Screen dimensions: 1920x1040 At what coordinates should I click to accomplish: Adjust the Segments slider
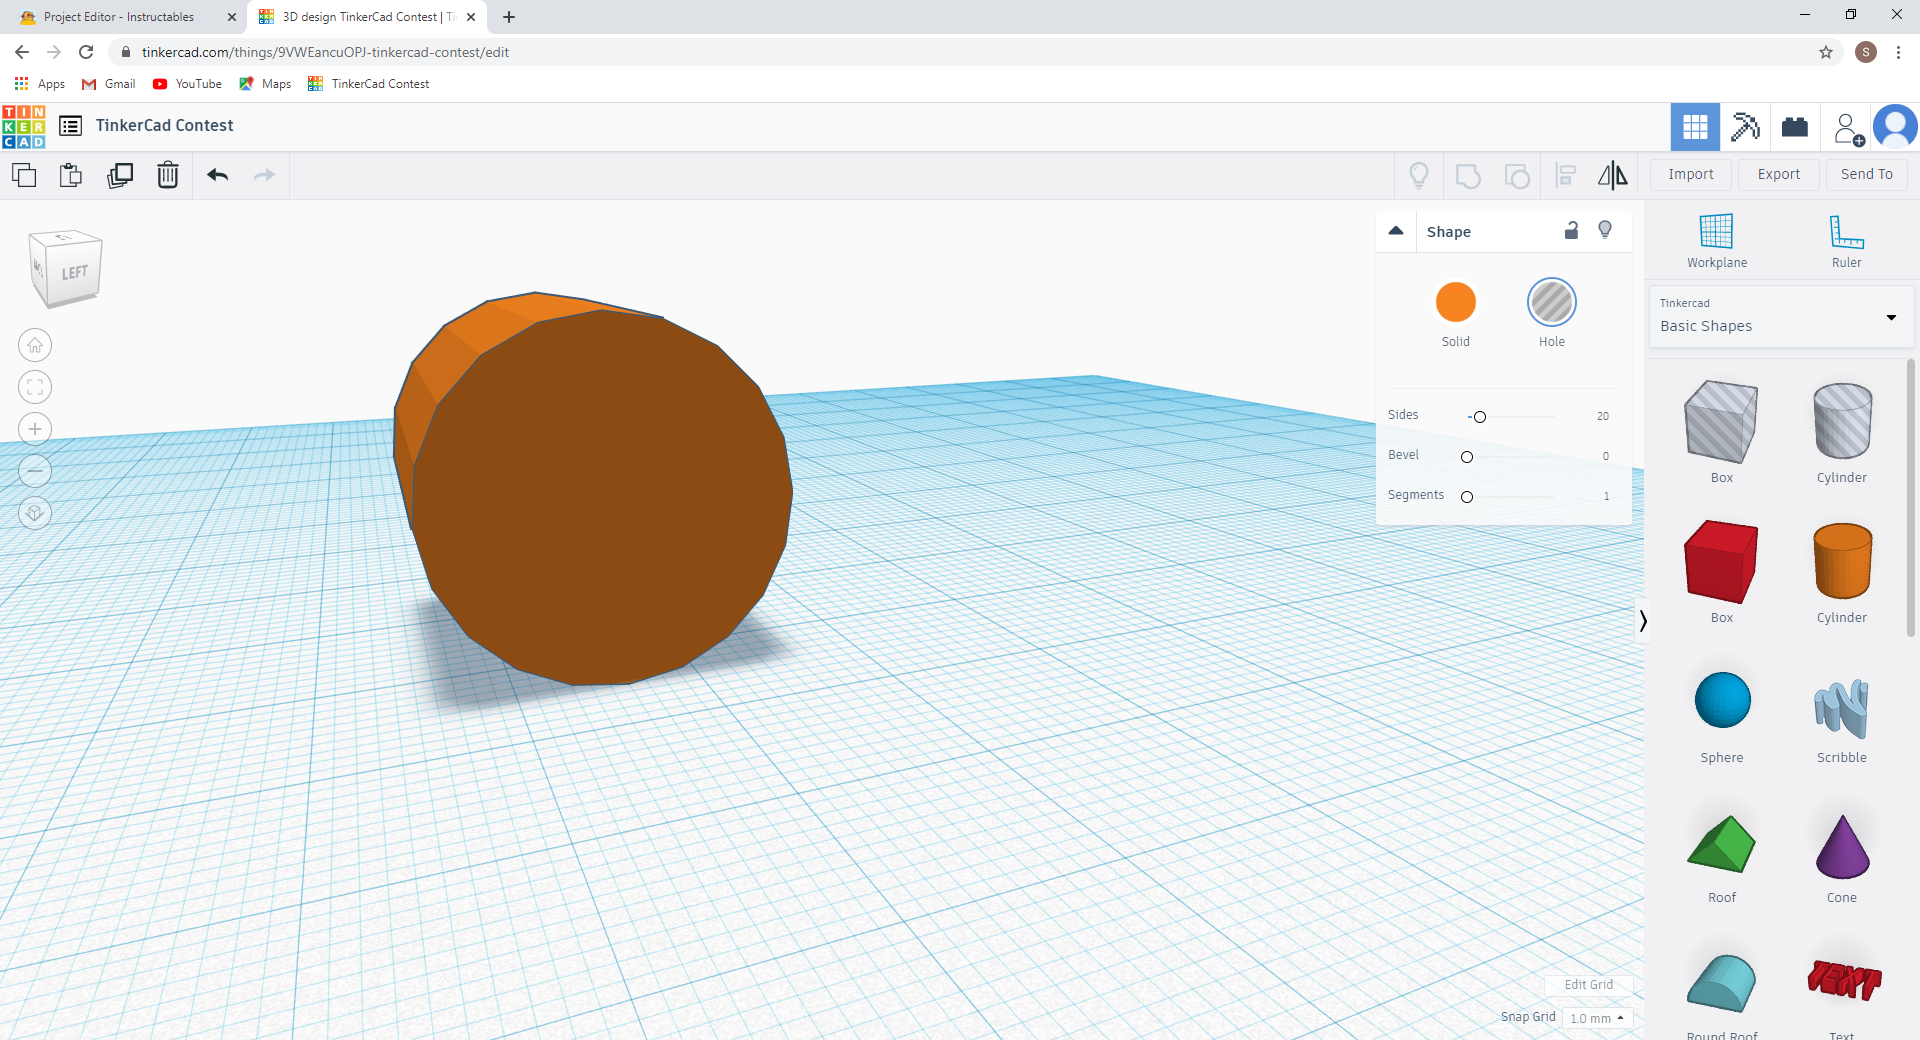[x=1467, y=497]
